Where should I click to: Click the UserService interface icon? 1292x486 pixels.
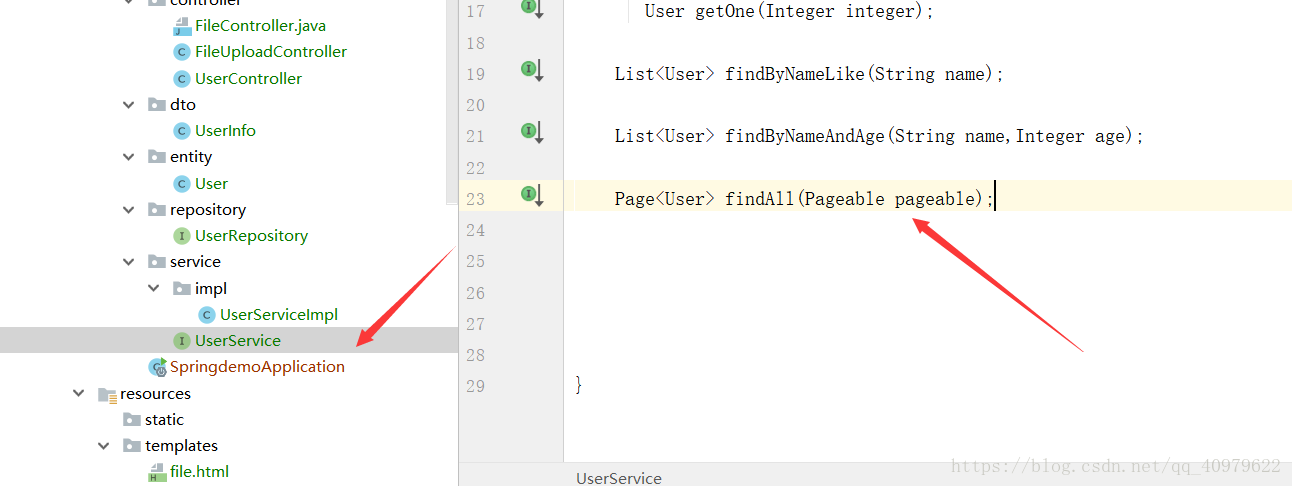tap(182, 341)
